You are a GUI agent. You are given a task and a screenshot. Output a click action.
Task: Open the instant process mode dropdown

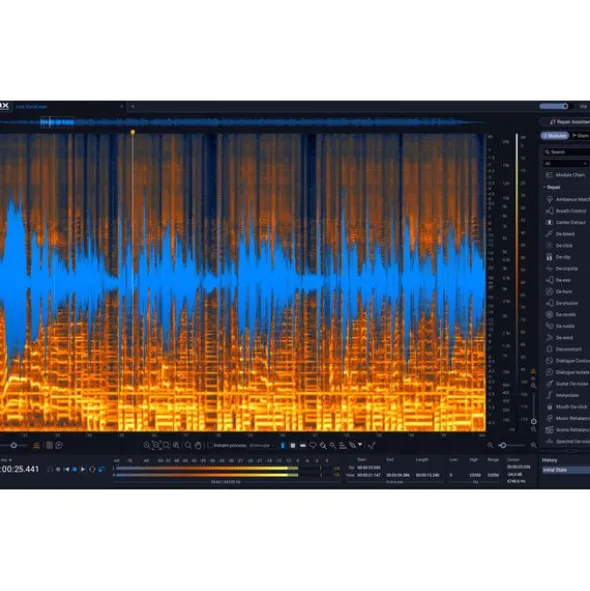tap(262, 446)
